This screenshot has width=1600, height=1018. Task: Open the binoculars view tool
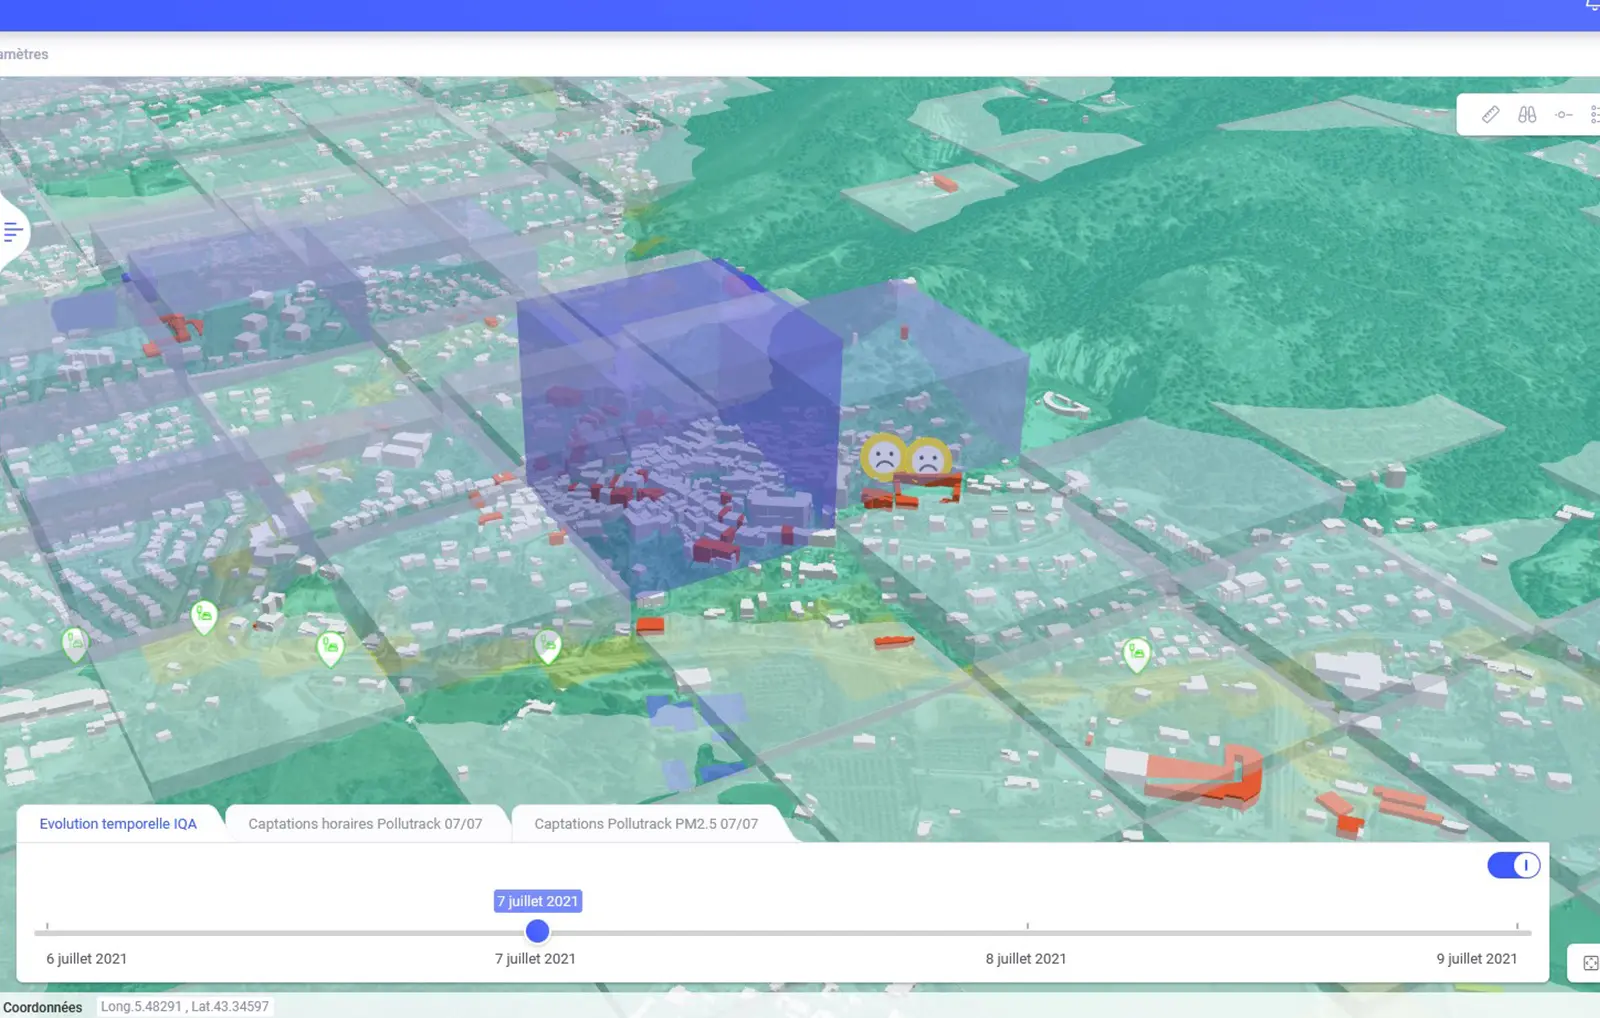(x=1527, y=115)
